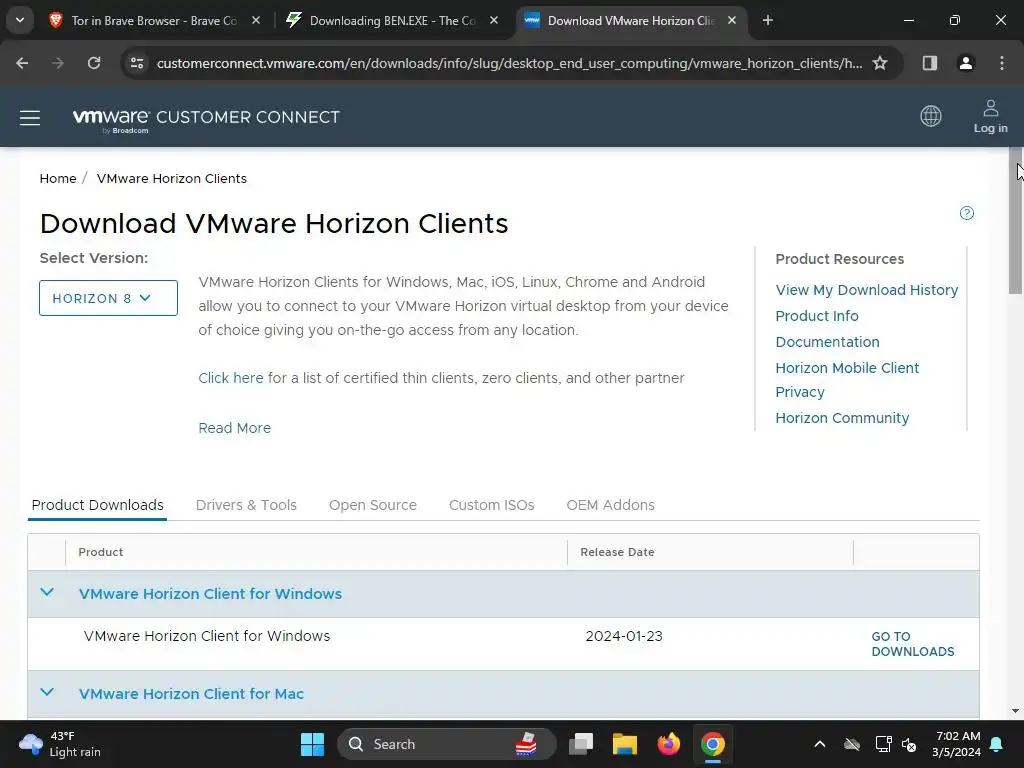Switch to Open Source tab
This screenshot has width=1024, height=768.
[x=373, y=505]
